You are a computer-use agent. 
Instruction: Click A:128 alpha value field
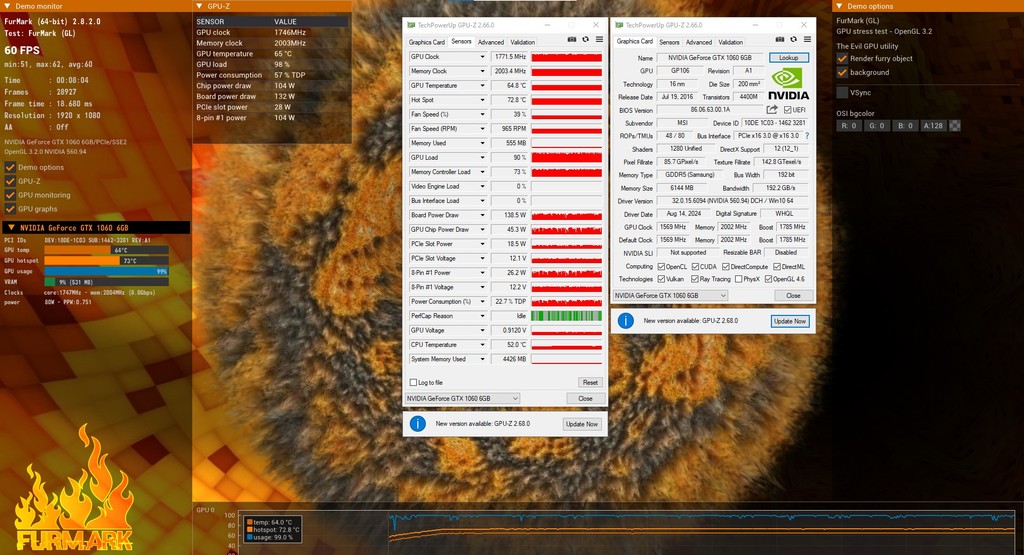coord(933,125)
